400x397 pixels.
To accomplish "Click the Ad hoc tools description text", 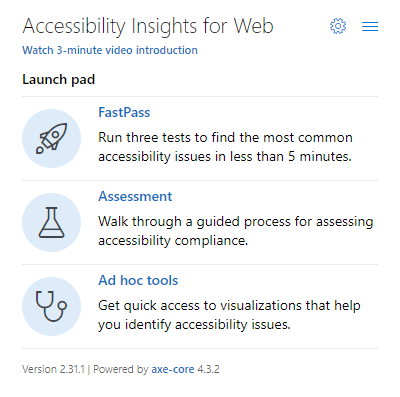I will tap(229, 315).
